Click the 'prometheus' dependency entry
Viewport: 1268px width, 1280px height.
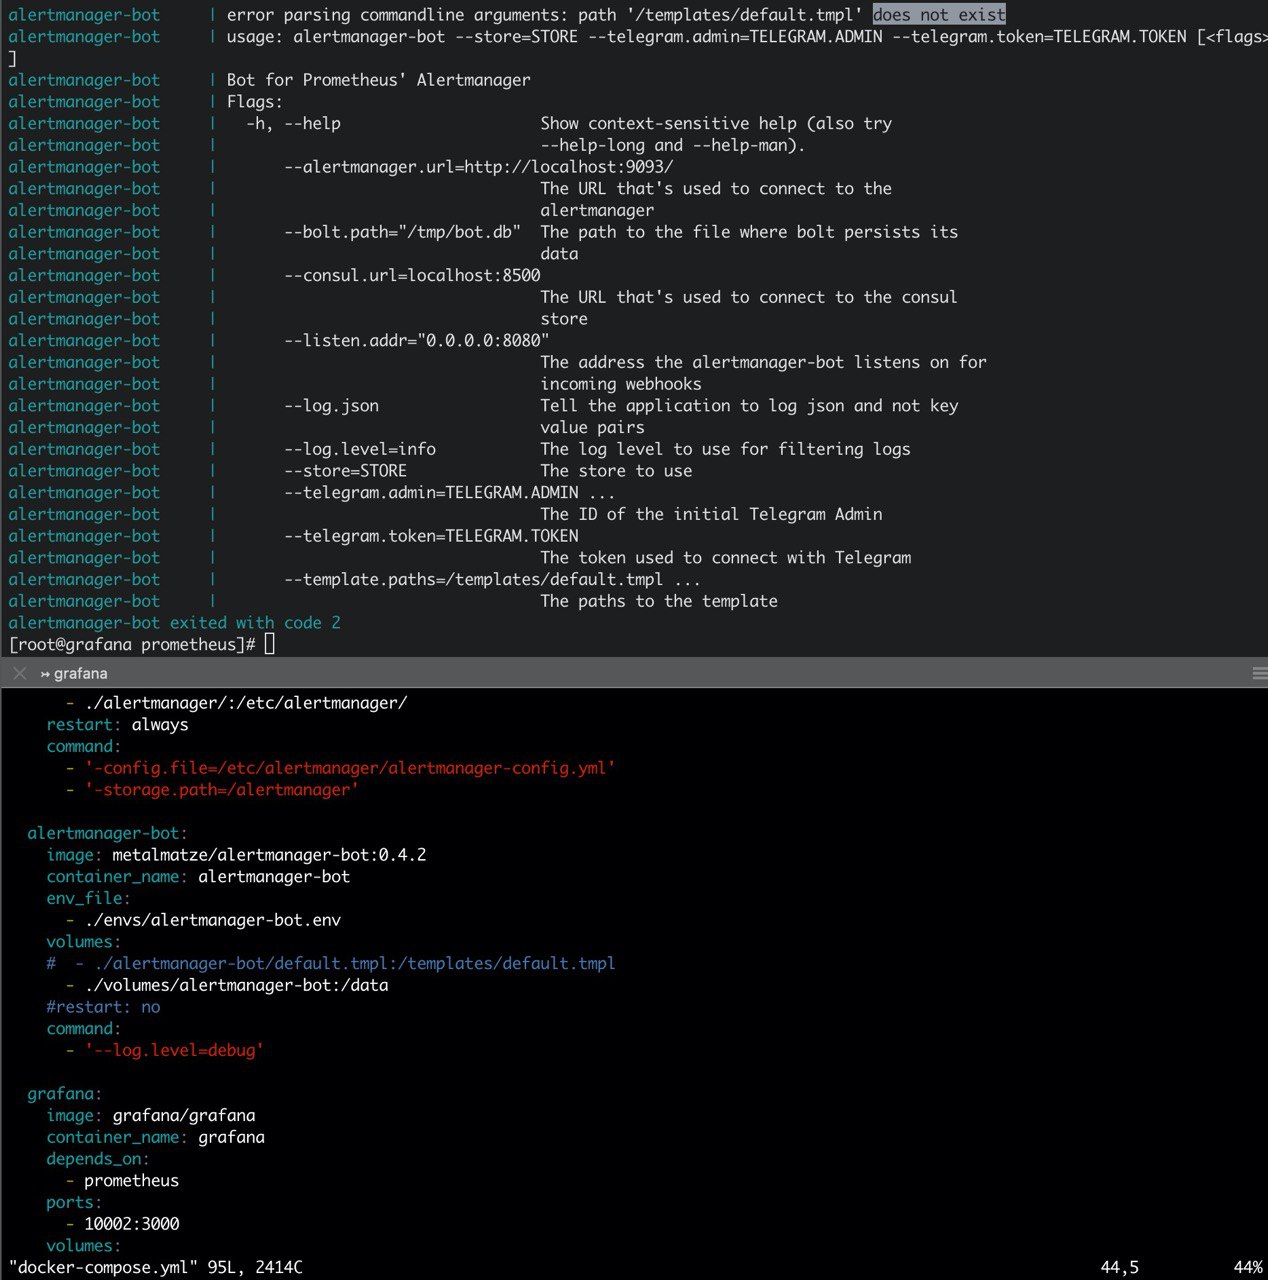pos(131,1180)
